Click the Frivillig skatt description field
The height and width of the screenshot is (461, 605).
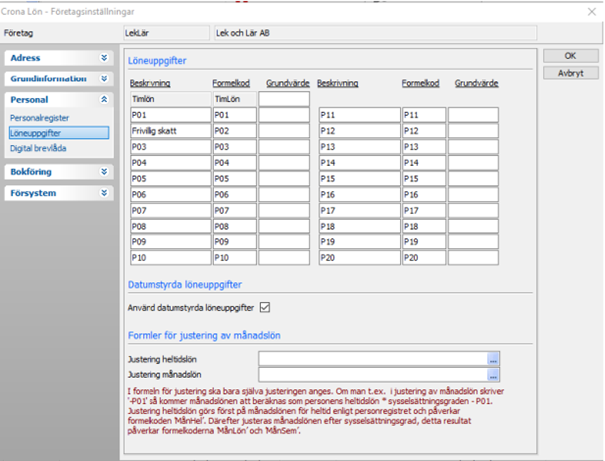pyautogui.click(x=169, y=131)
